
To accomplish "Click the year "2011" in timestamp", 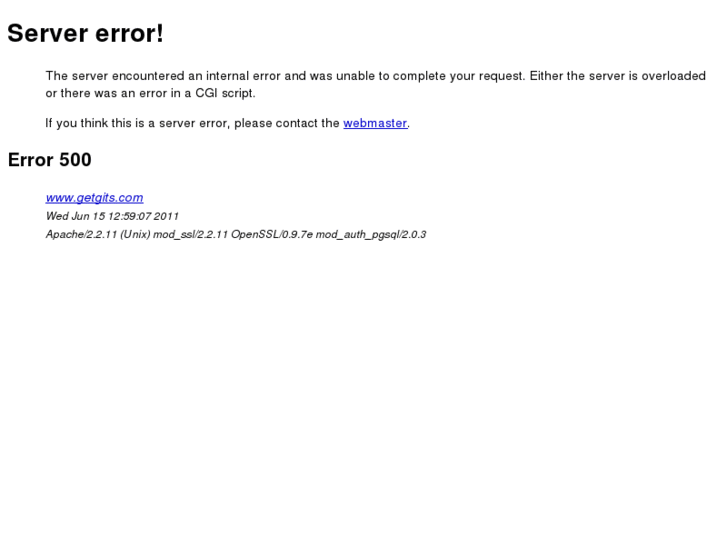I will (166, 216).
